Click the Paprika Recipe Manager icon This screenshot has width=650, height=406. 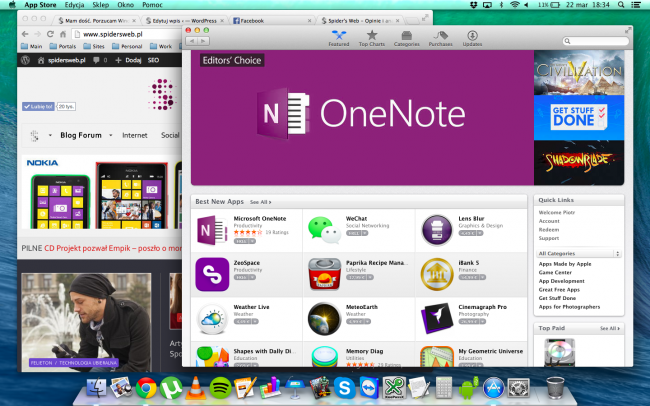pos(324,274)
